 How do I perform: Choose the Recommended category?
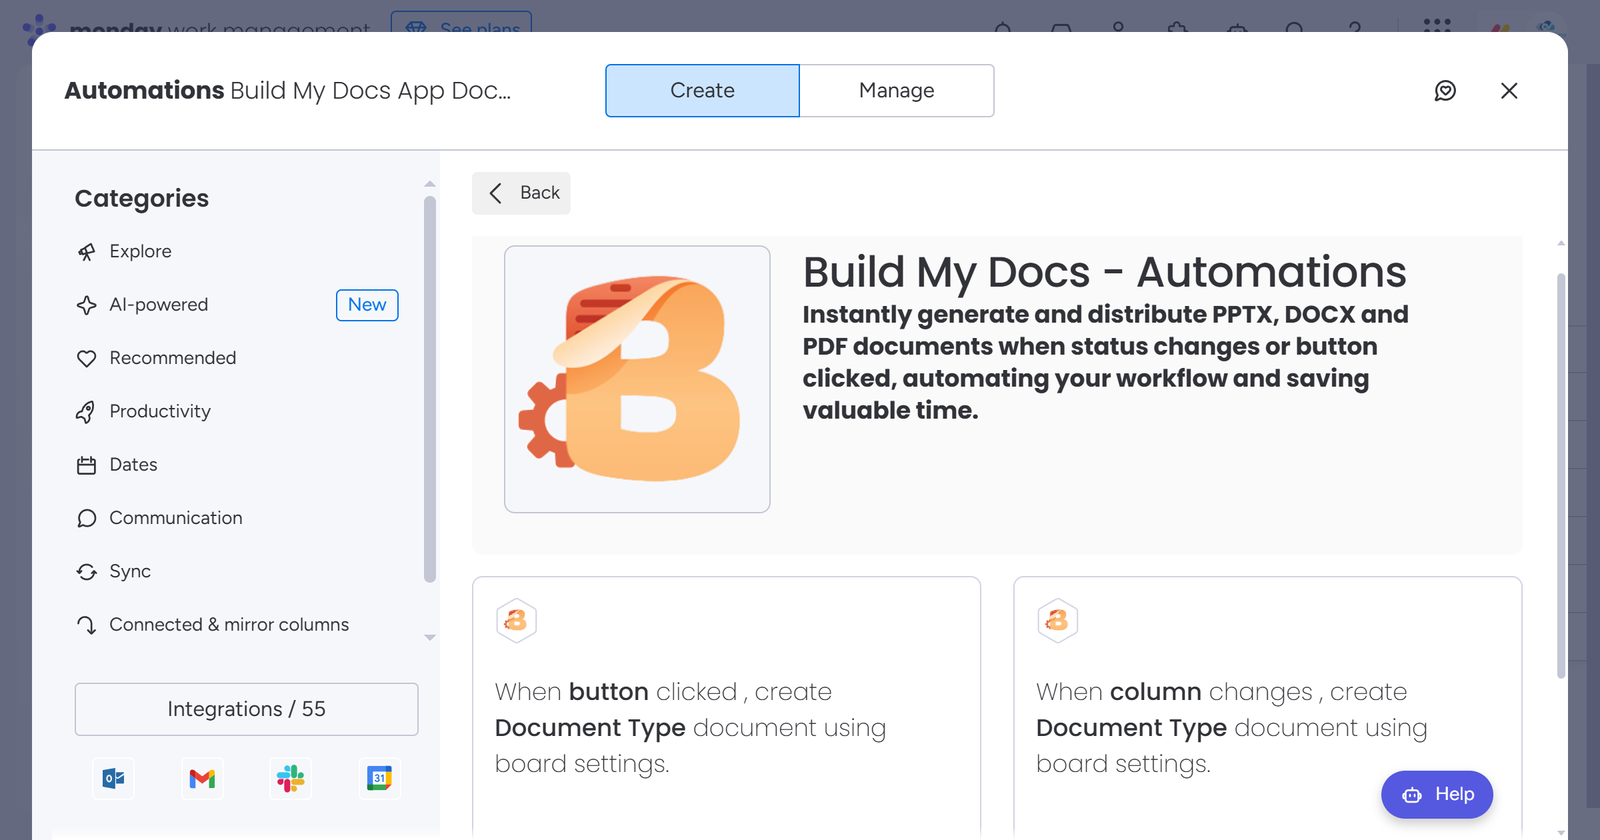172,358
